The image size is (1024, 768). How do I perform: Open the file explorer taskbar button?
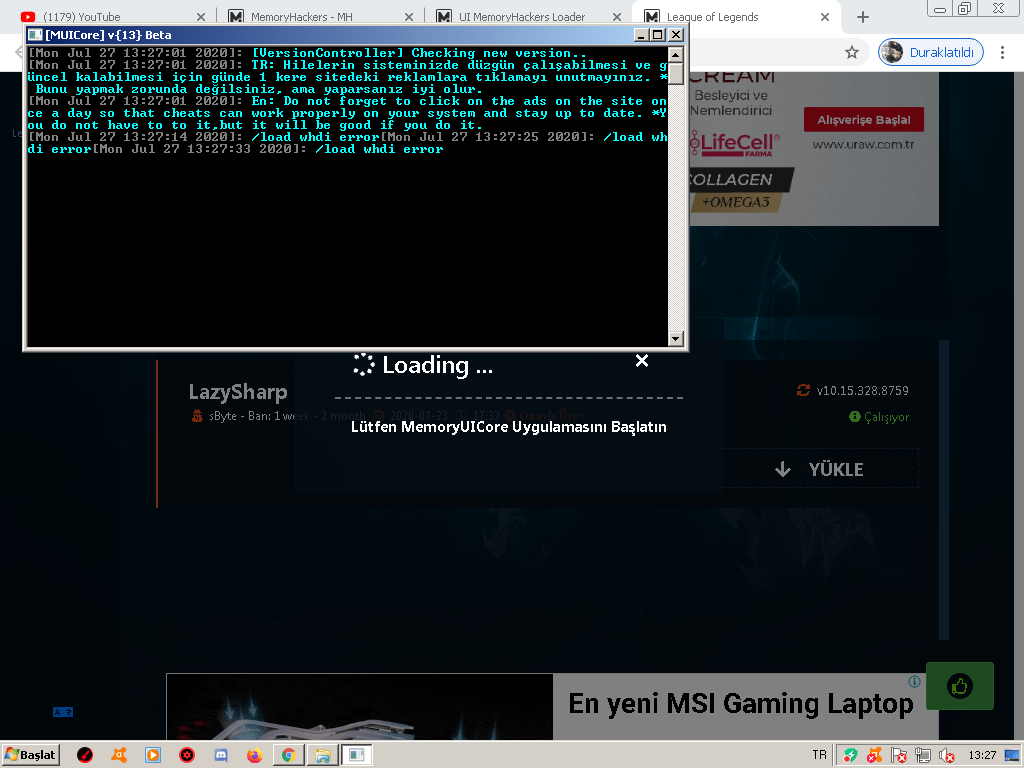pyautogui.click(x=322, y=755)
